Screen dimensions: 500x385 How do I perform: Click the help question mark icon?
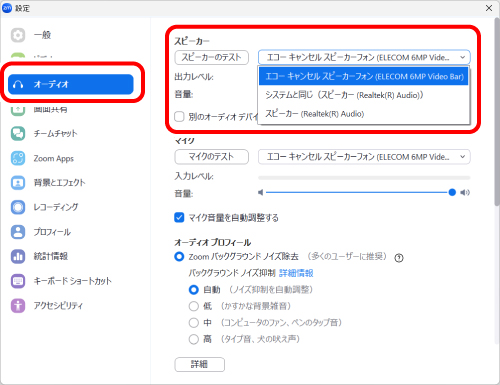[x=399, y=258]
